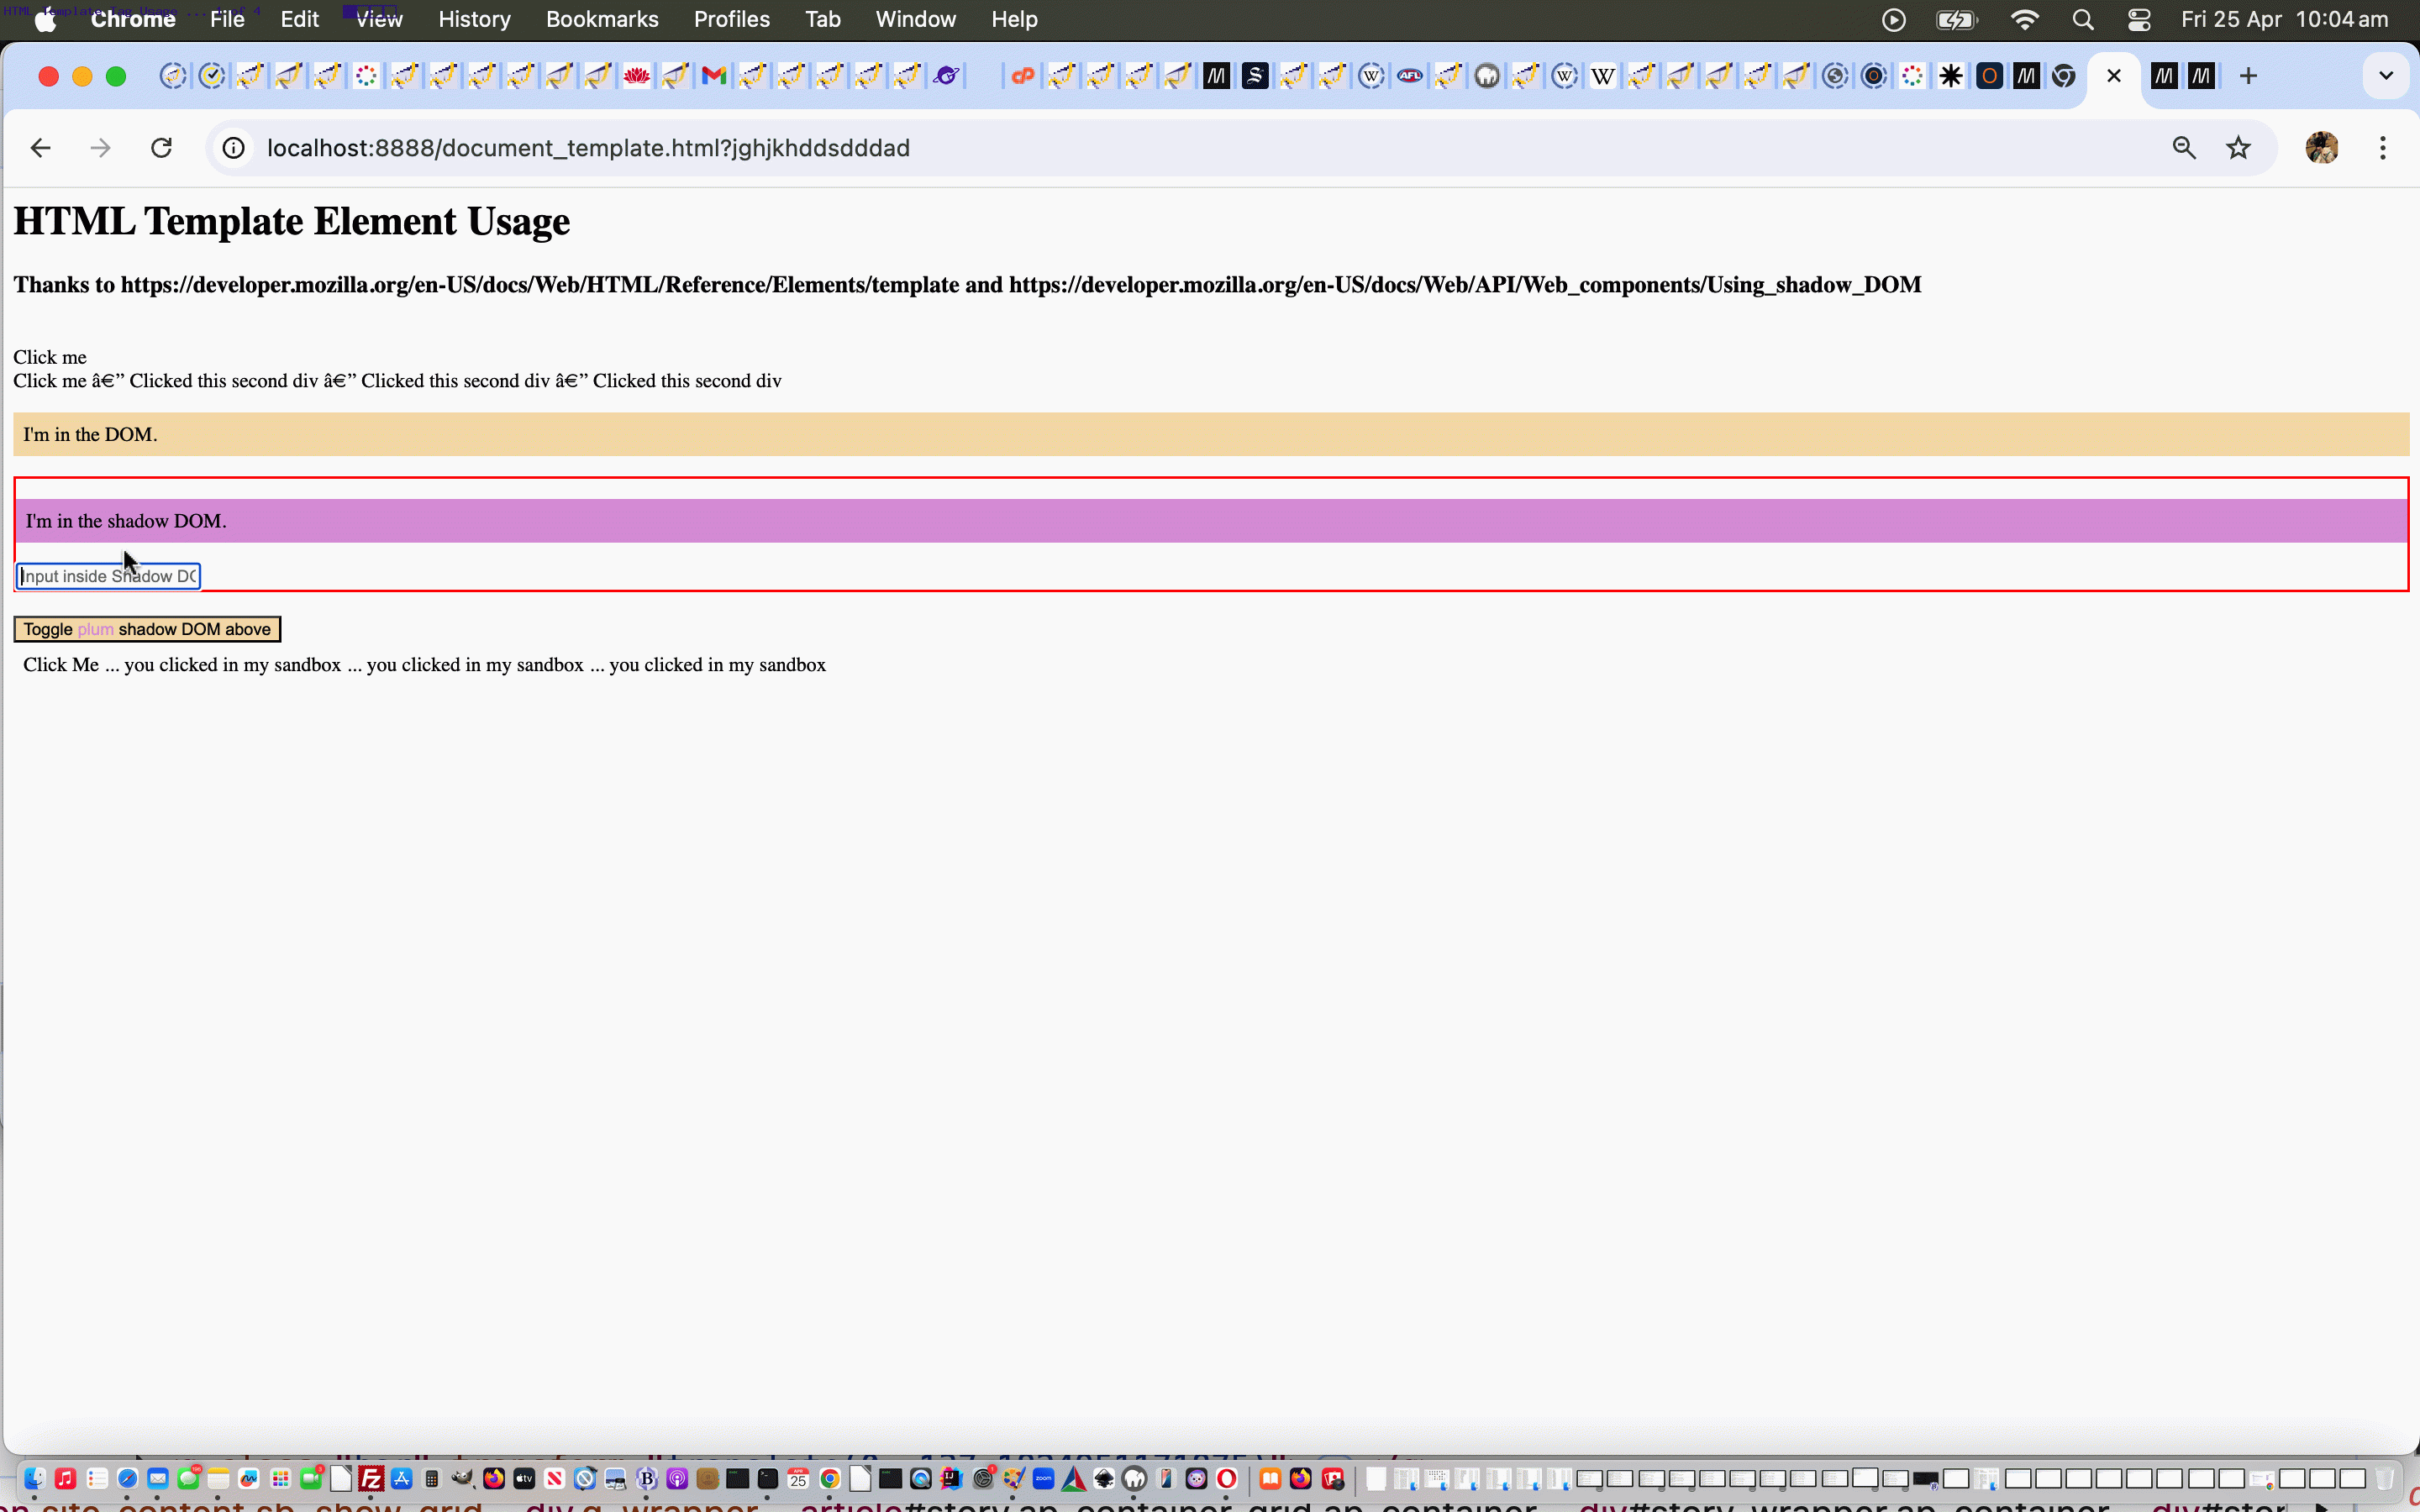
Task: Open Chrome three-dot menu
Action: pyautogui.click(x=2383, y=148)
